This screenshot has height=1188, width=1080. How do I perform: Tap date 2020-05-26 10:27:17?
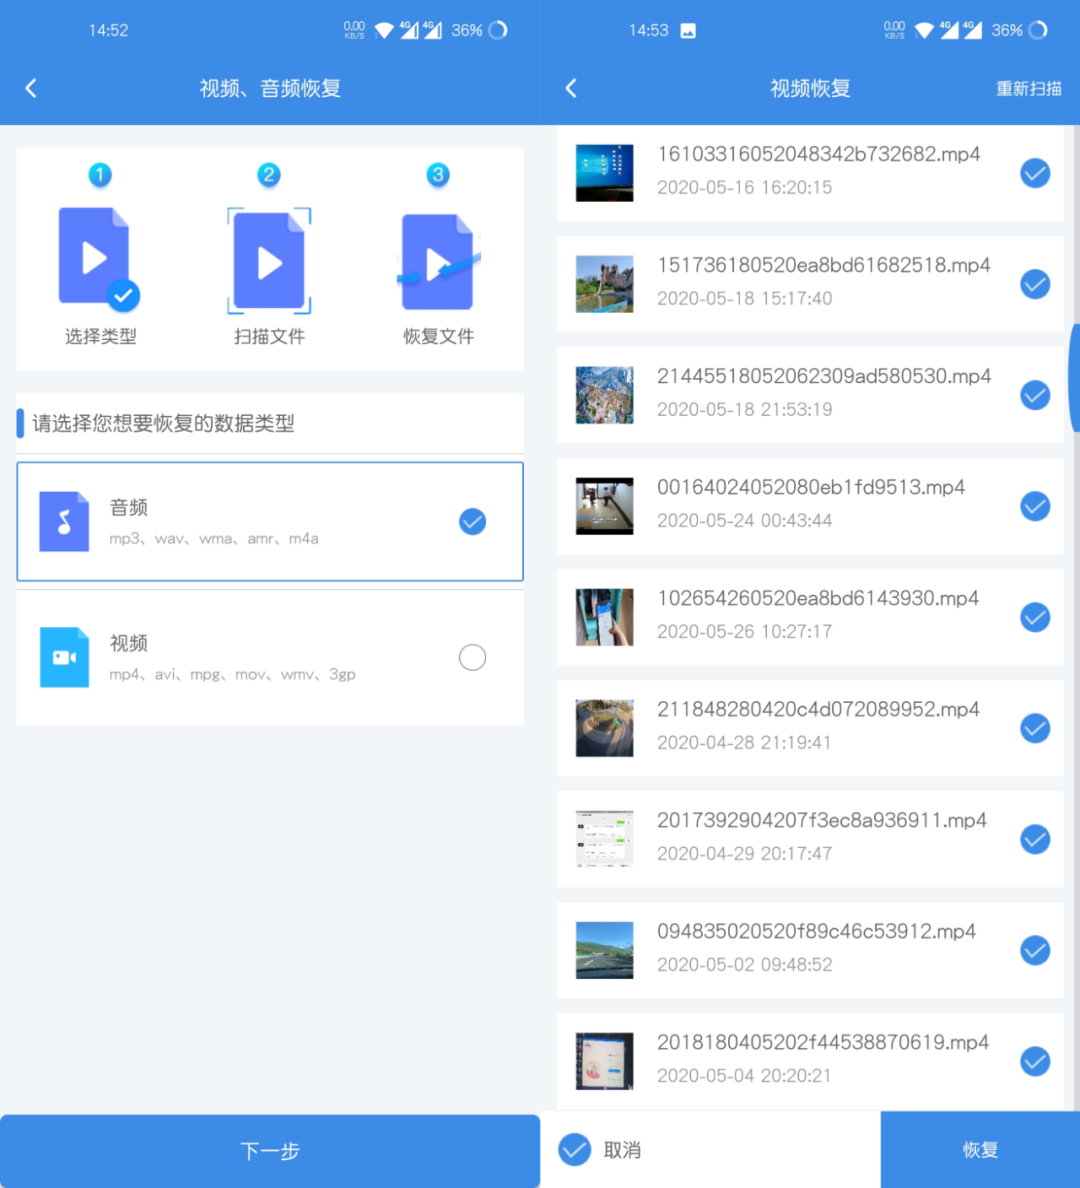coord(744,631)
